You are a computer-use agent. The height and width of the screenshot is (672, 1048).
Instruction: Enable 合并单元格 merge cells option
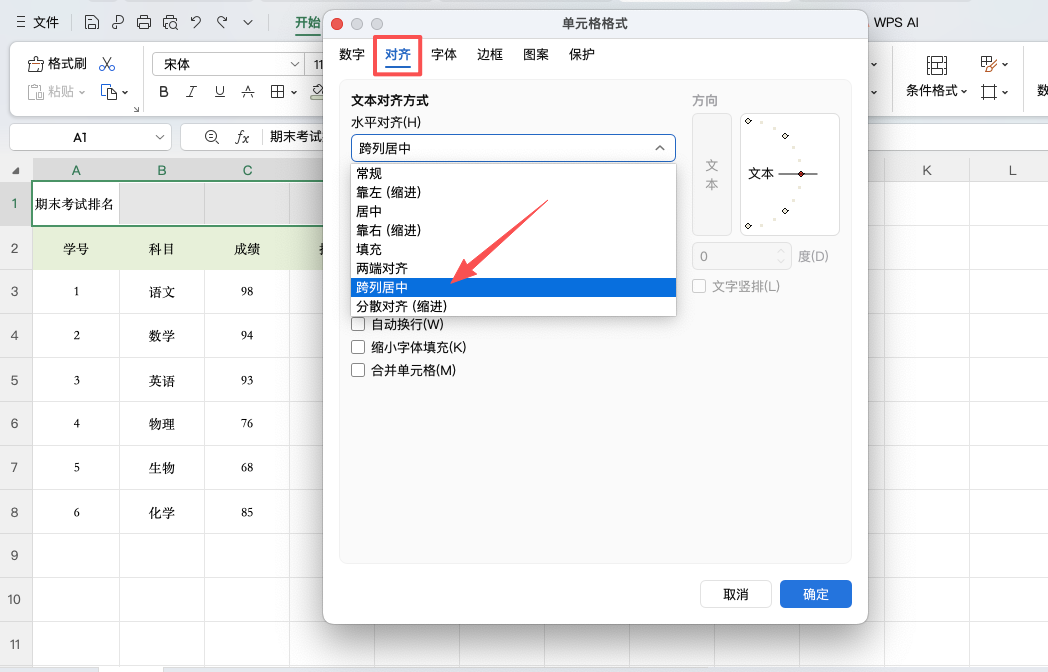(x=357, y=369)
